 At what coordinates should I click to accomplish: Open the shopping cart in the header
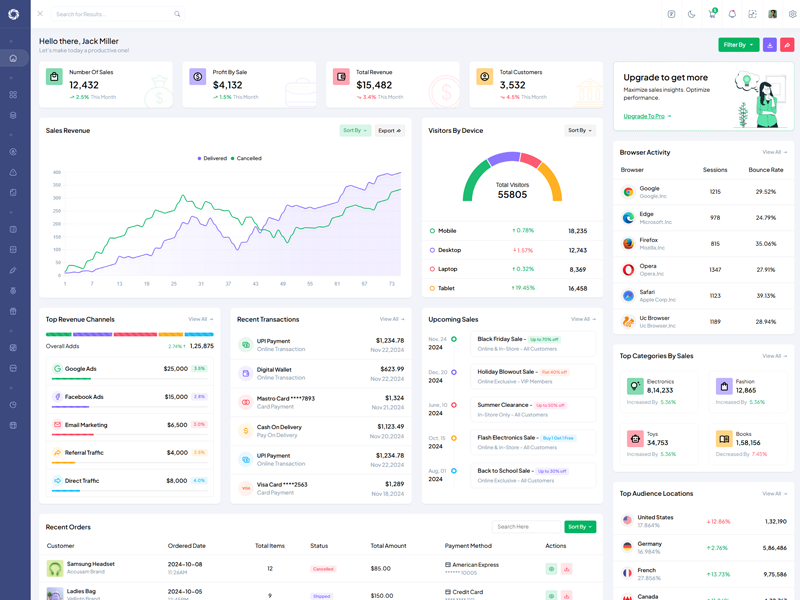(x=712, y=14)
